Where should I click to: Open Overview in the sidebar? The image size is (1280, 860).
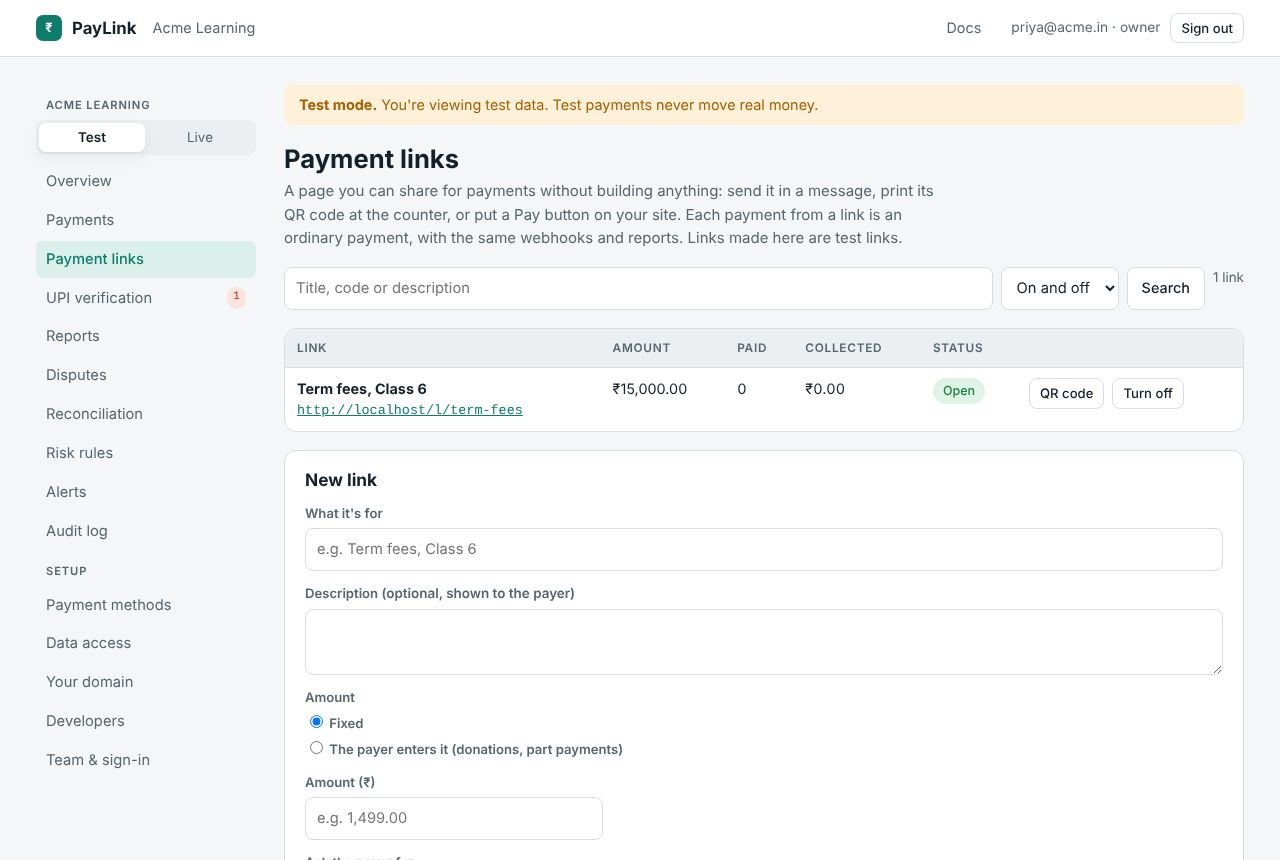tap(146, 181)
